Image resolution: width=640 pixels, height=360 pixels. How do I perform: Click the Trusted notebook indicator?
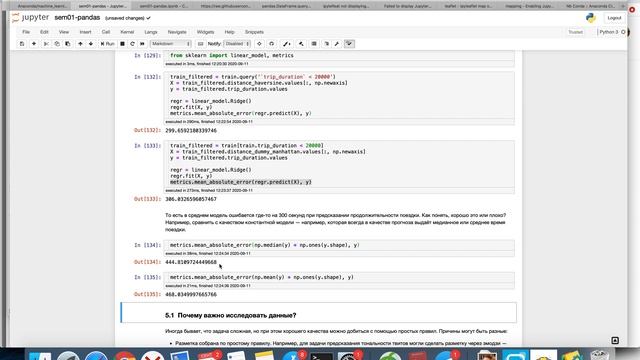point(576,32)
